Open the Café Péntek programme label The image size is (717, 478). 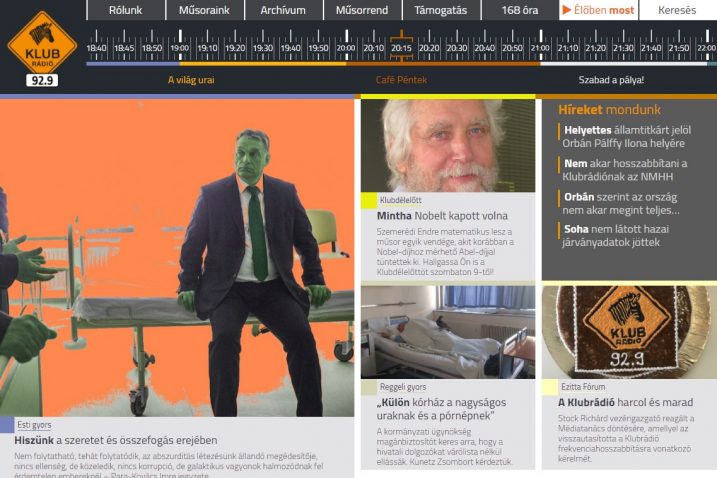coord(401,80)
